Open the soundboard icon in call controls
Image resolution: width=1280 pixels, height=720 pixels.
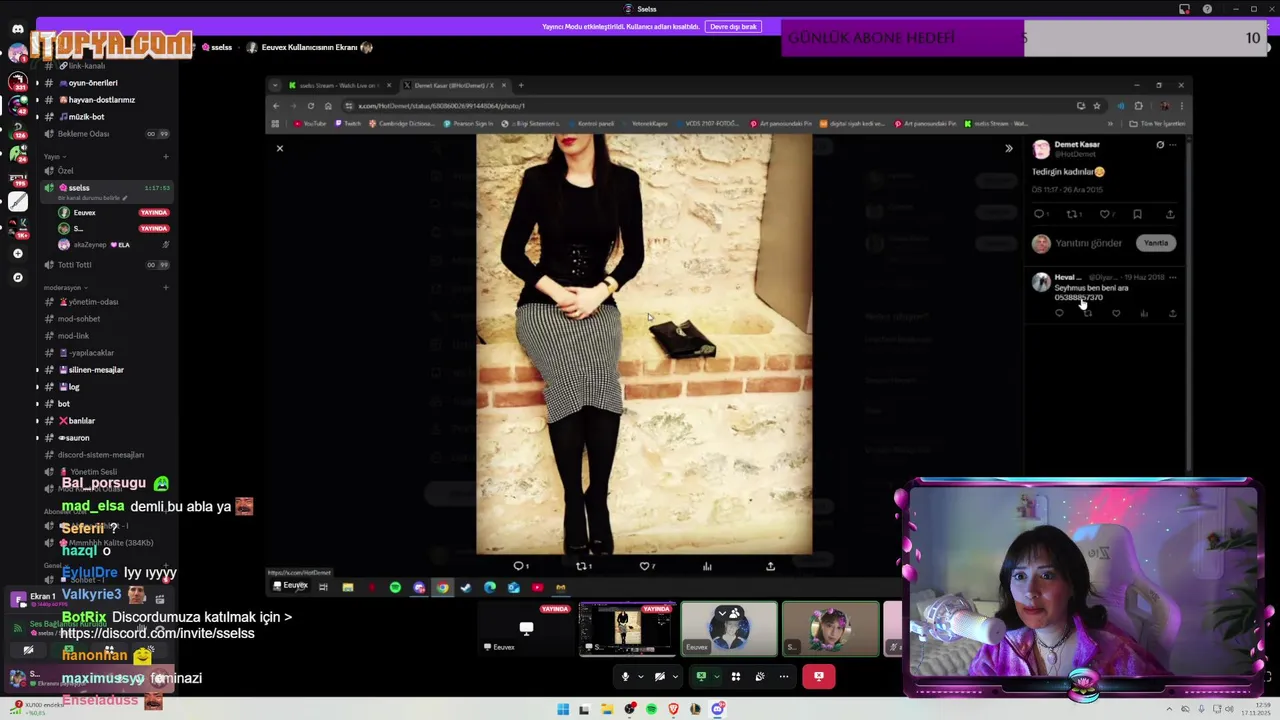tap(760, 676)
